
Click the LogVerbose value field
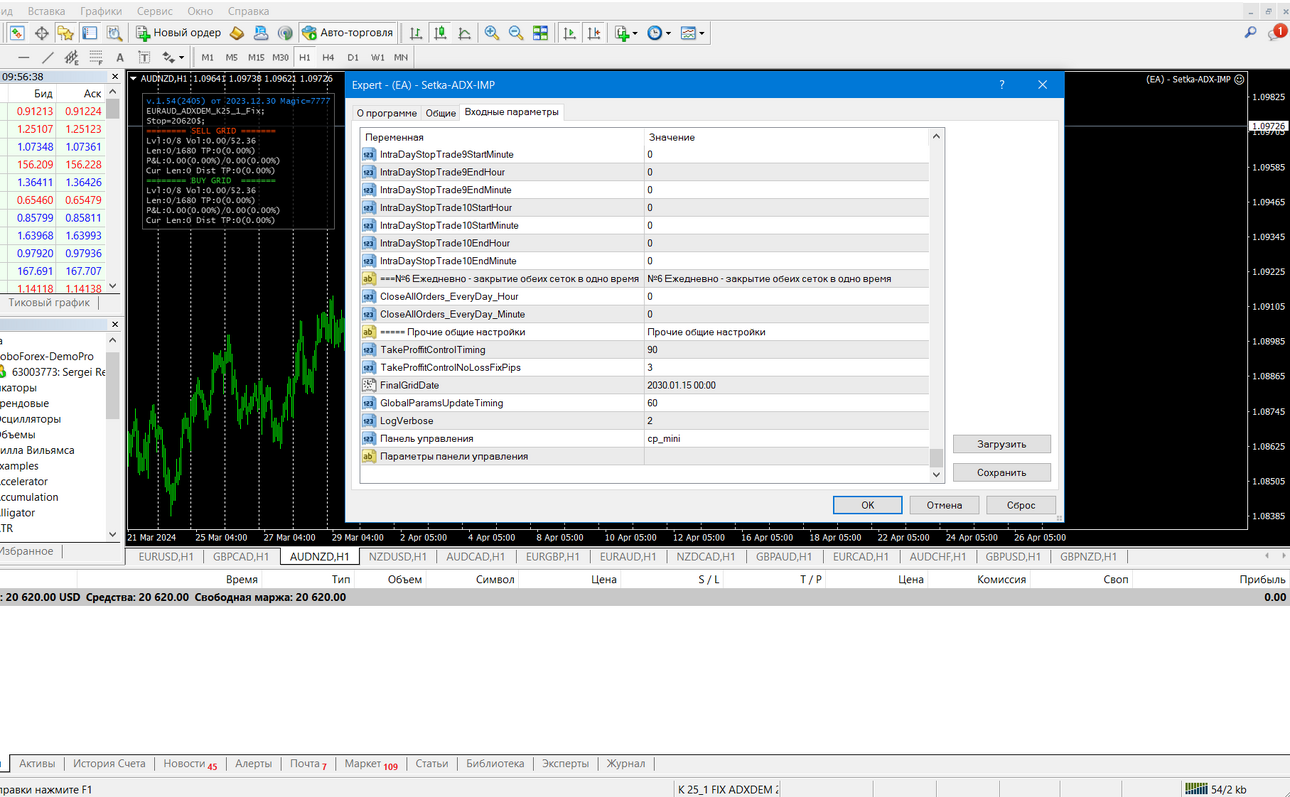tap(786, 421)
